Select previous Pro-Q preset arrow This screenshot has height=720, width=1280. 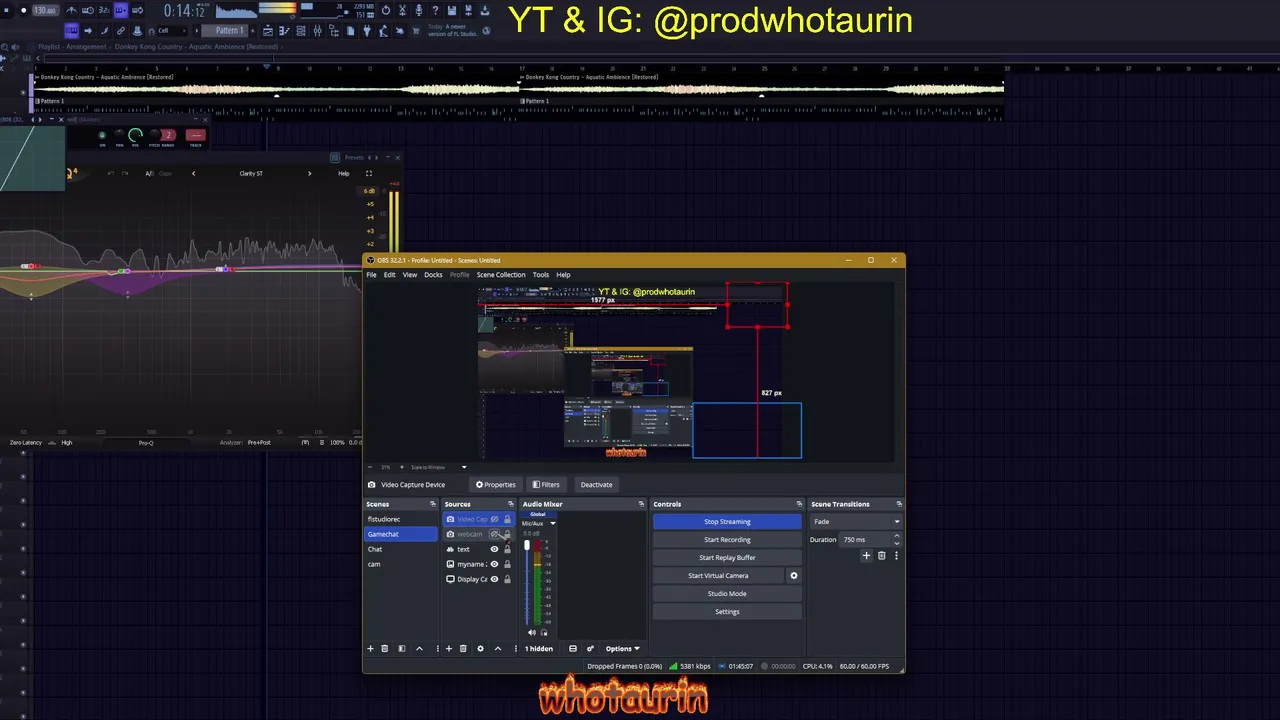coord(193,174)
